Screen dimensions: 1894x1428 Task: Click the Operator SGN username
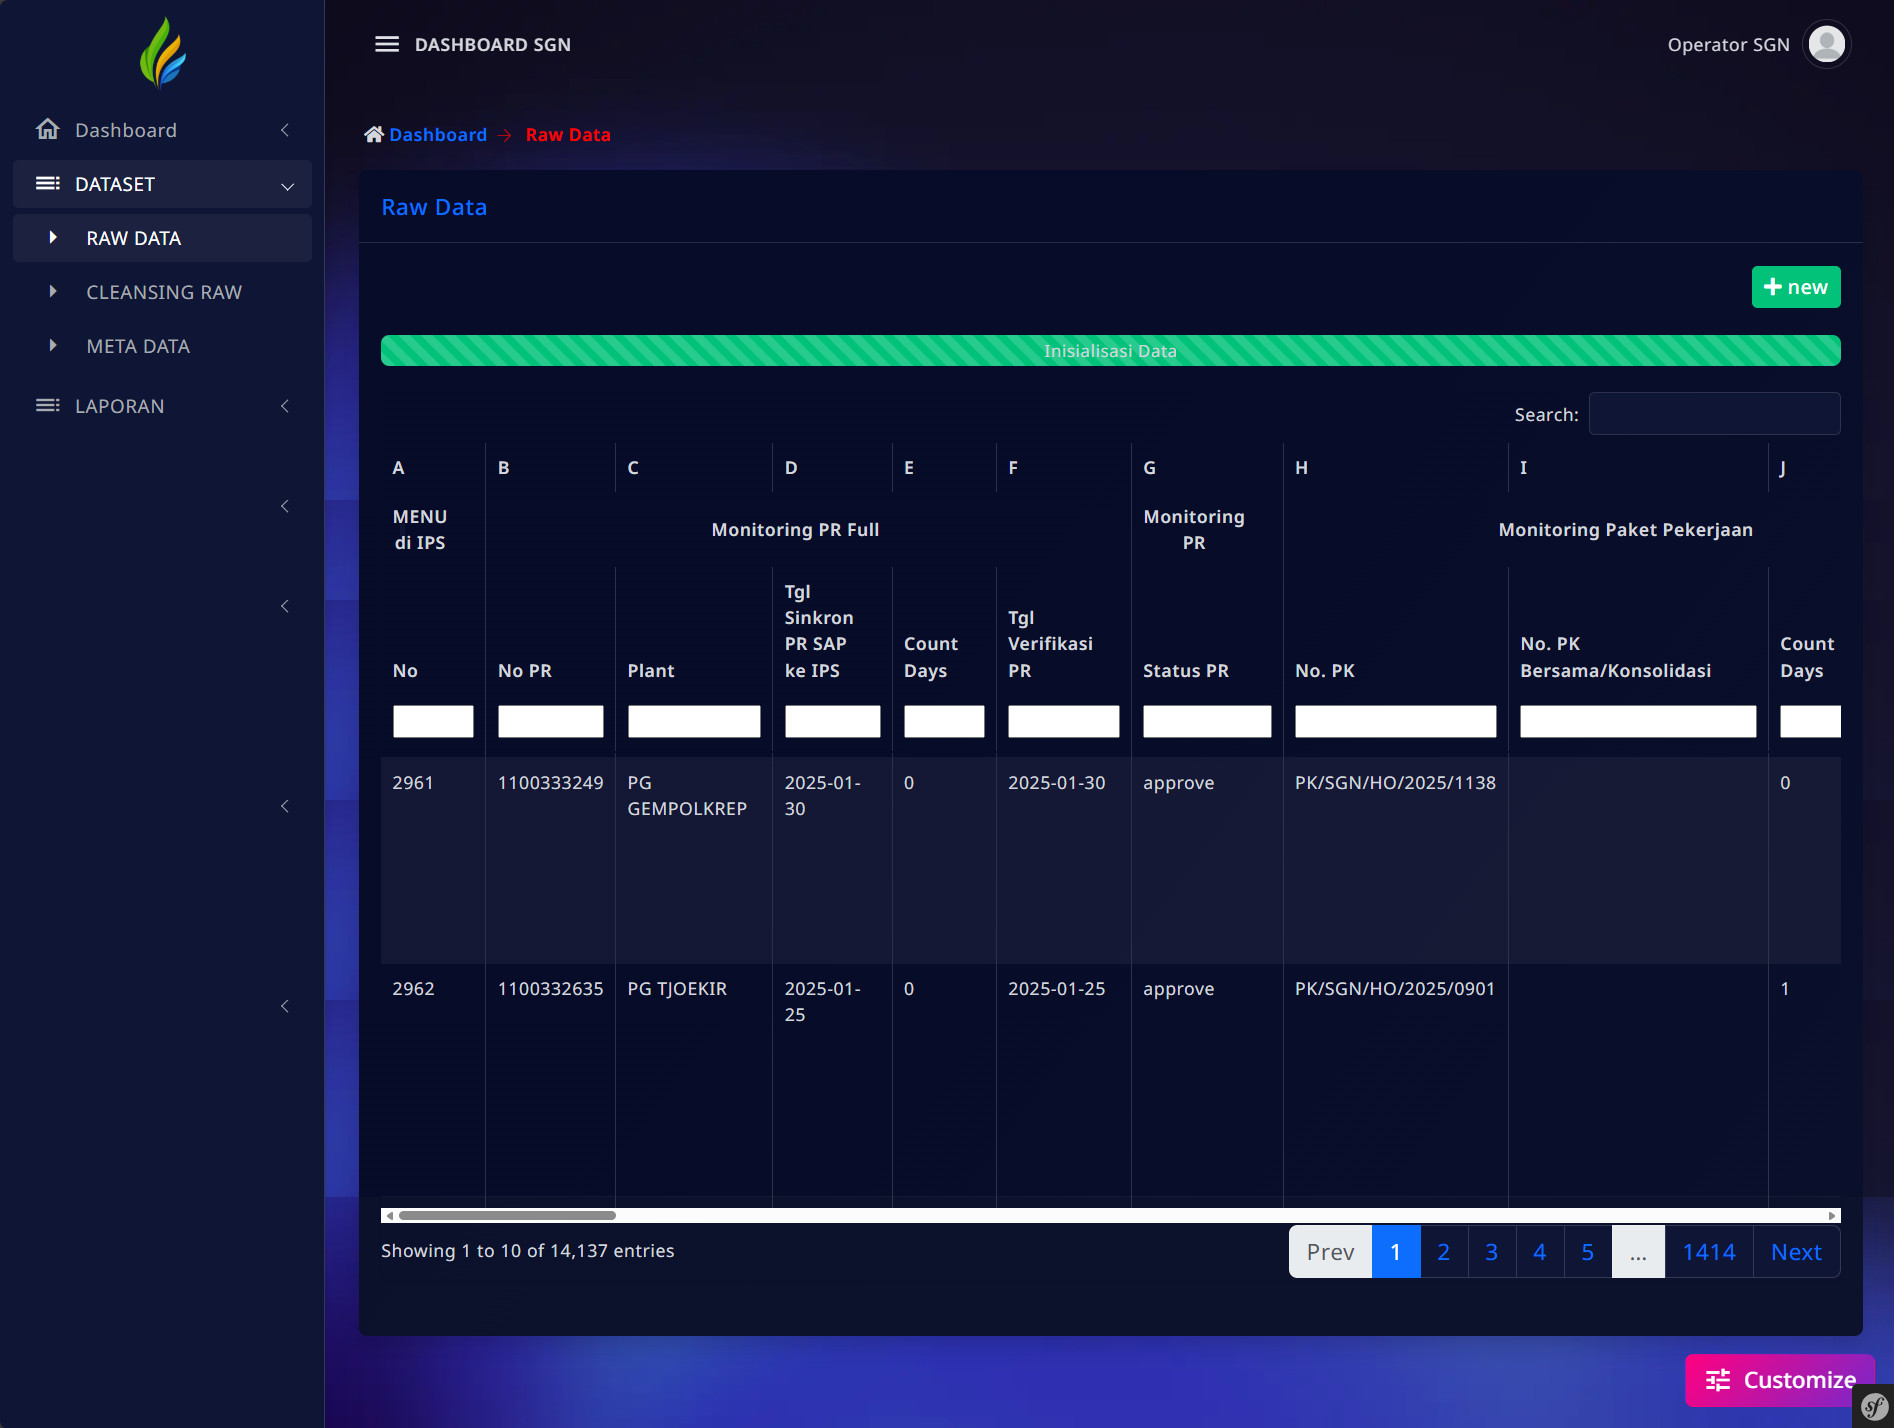tap(1728, 44)
